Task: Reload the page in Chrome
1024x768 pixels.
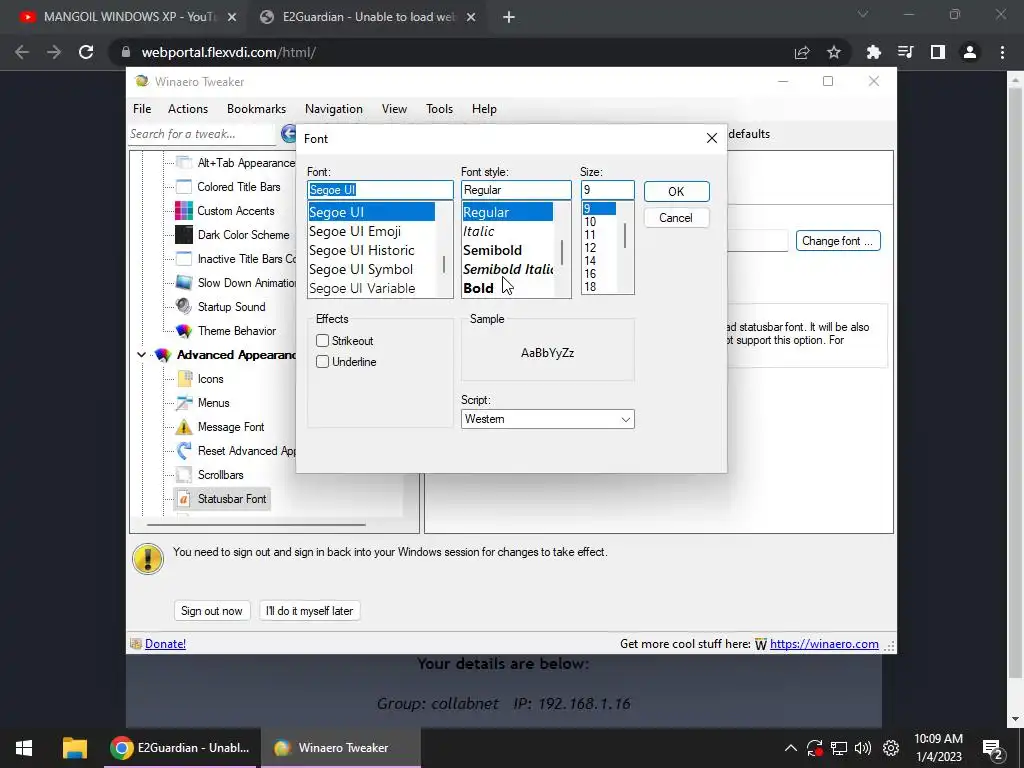Action: click(x=86, y=52)
